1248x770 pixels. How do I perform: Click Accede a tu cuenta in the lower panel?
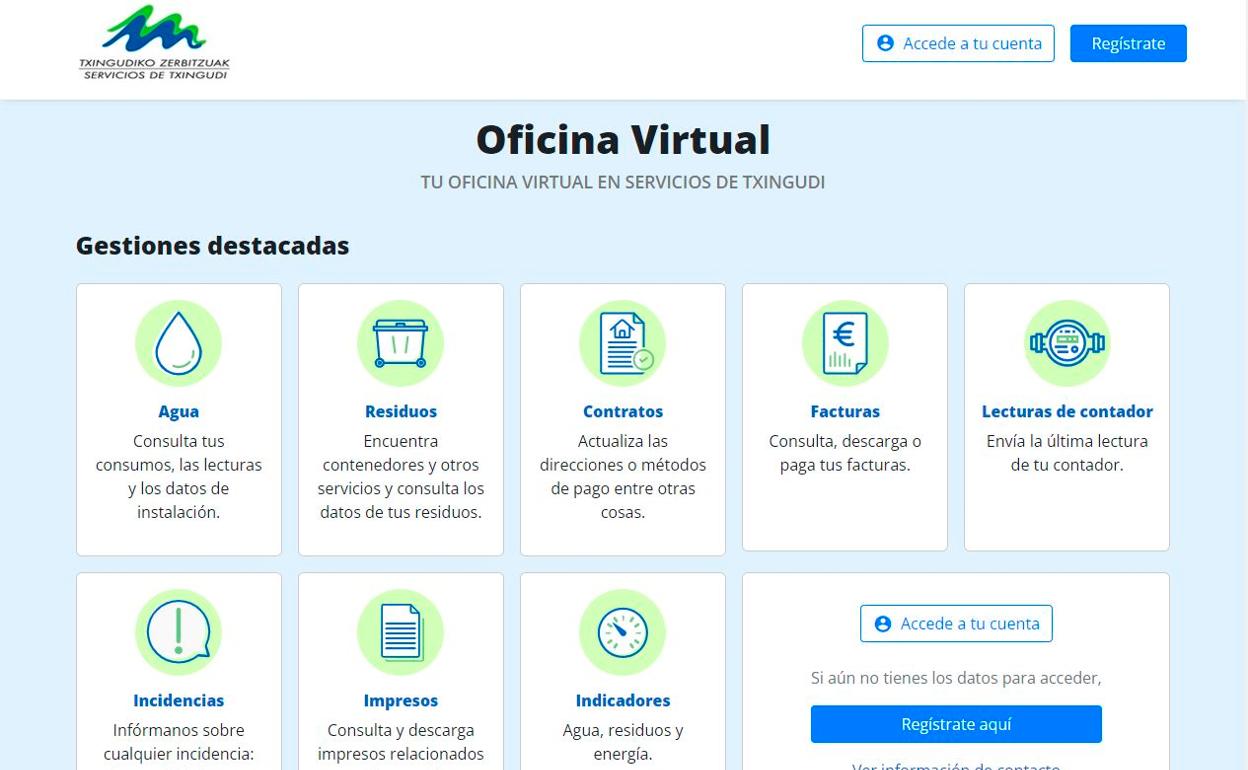click(x=956, y=623)
